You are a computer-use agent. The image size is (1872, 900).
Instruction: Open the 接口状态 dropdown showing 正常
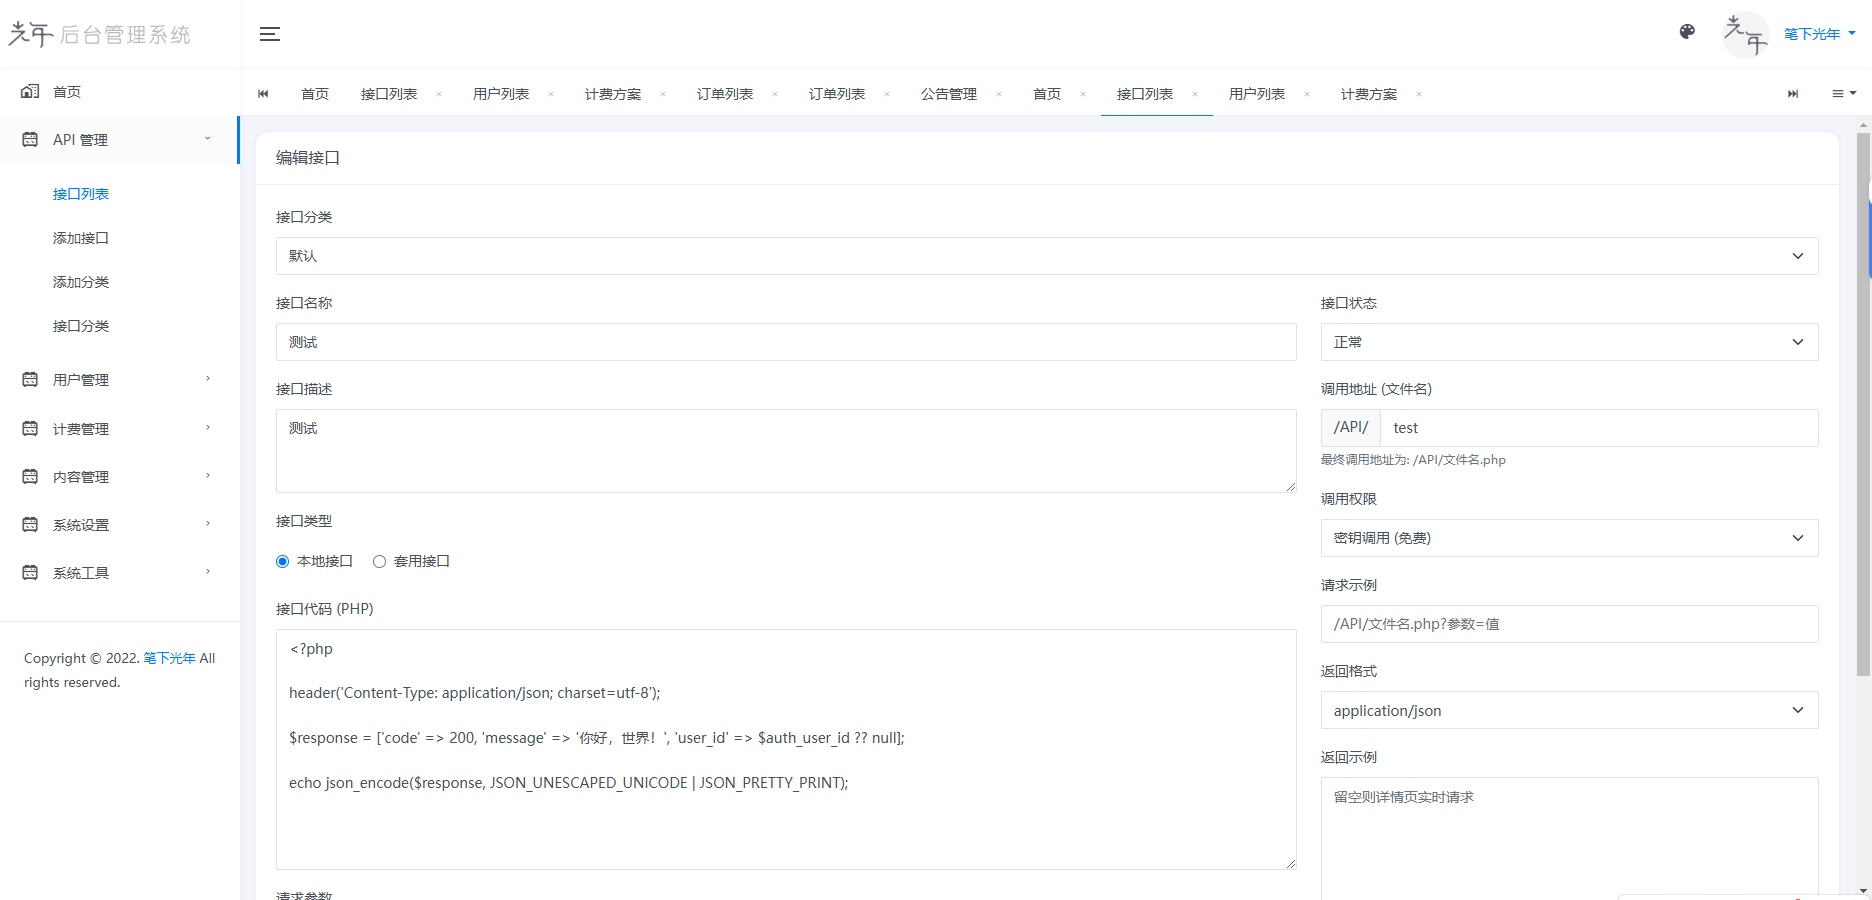[x=1568, y=342]
